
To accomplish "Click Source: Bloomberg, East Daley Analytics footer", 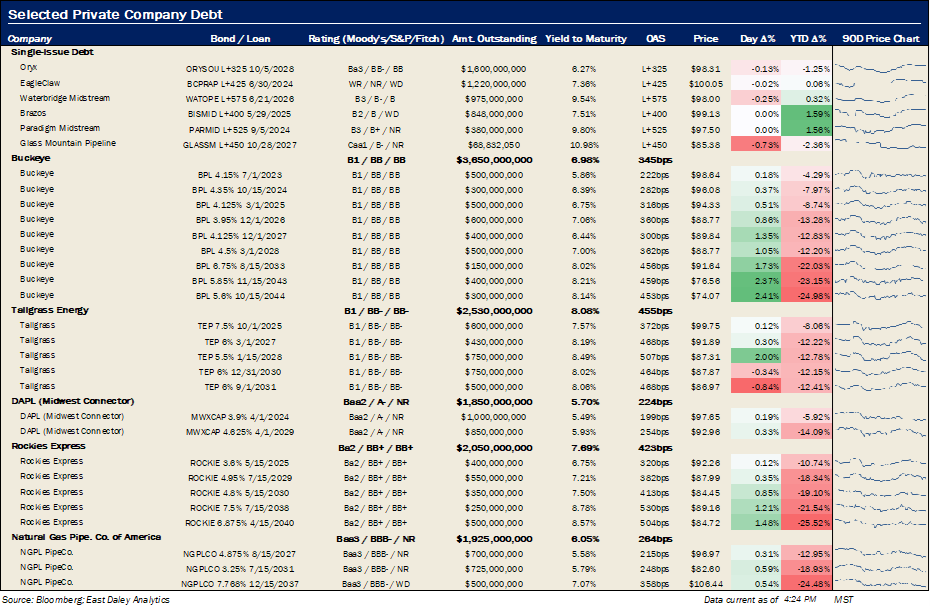I will pos(85,600).
